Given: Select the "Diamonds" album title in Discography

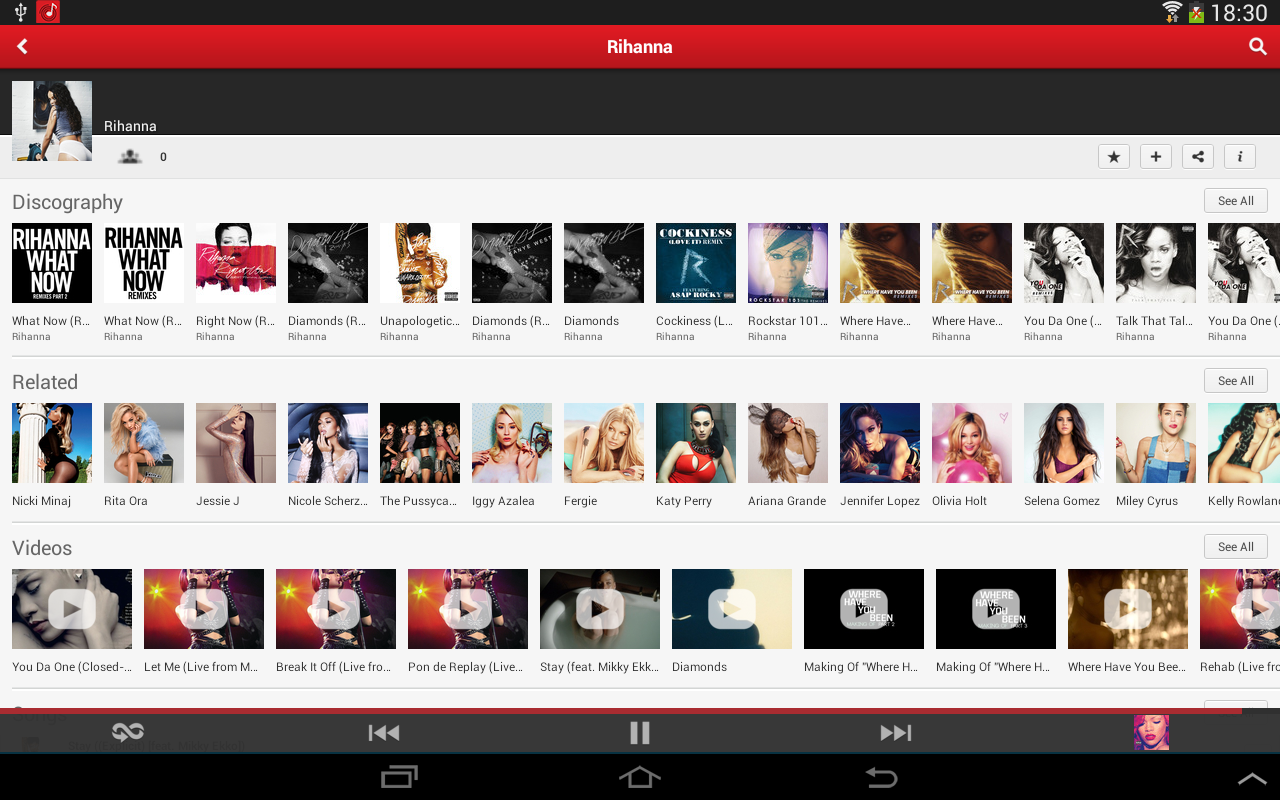Looking at the screenshot, I should (x=591, y=321).
